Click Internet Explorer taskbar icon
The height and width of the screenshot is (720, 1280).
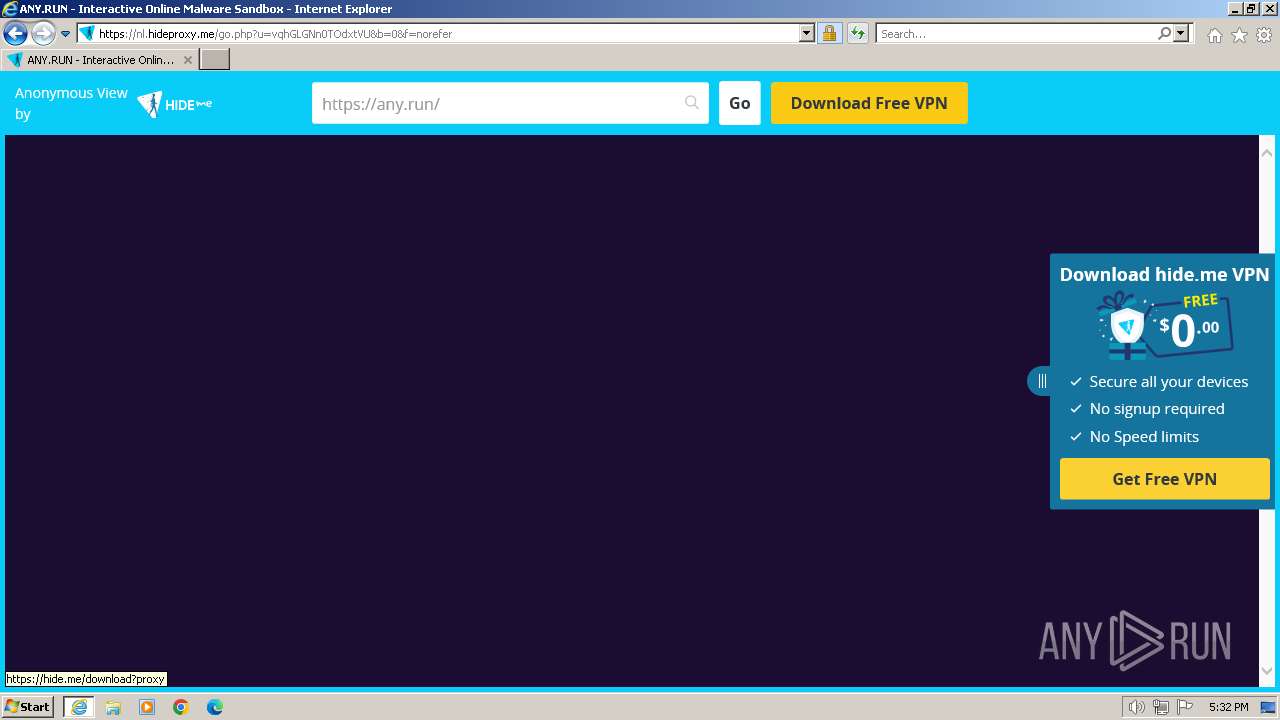click(79, 707)
